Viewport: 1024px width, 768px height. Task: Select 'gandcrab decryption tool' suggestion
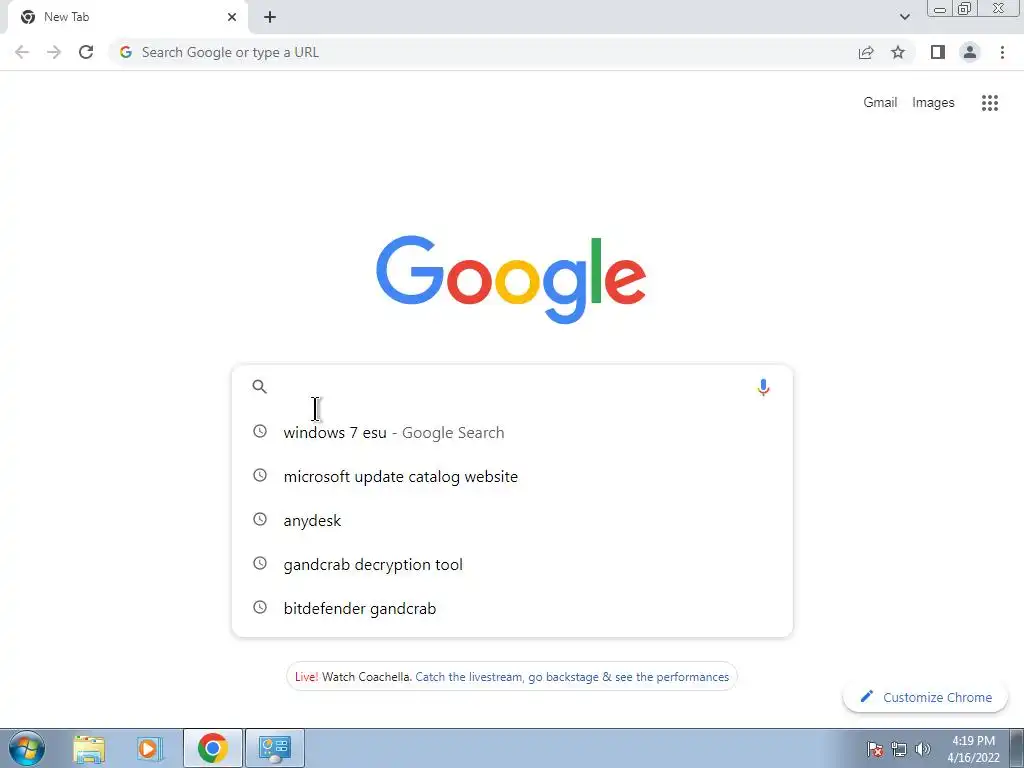tap(512, 564)
